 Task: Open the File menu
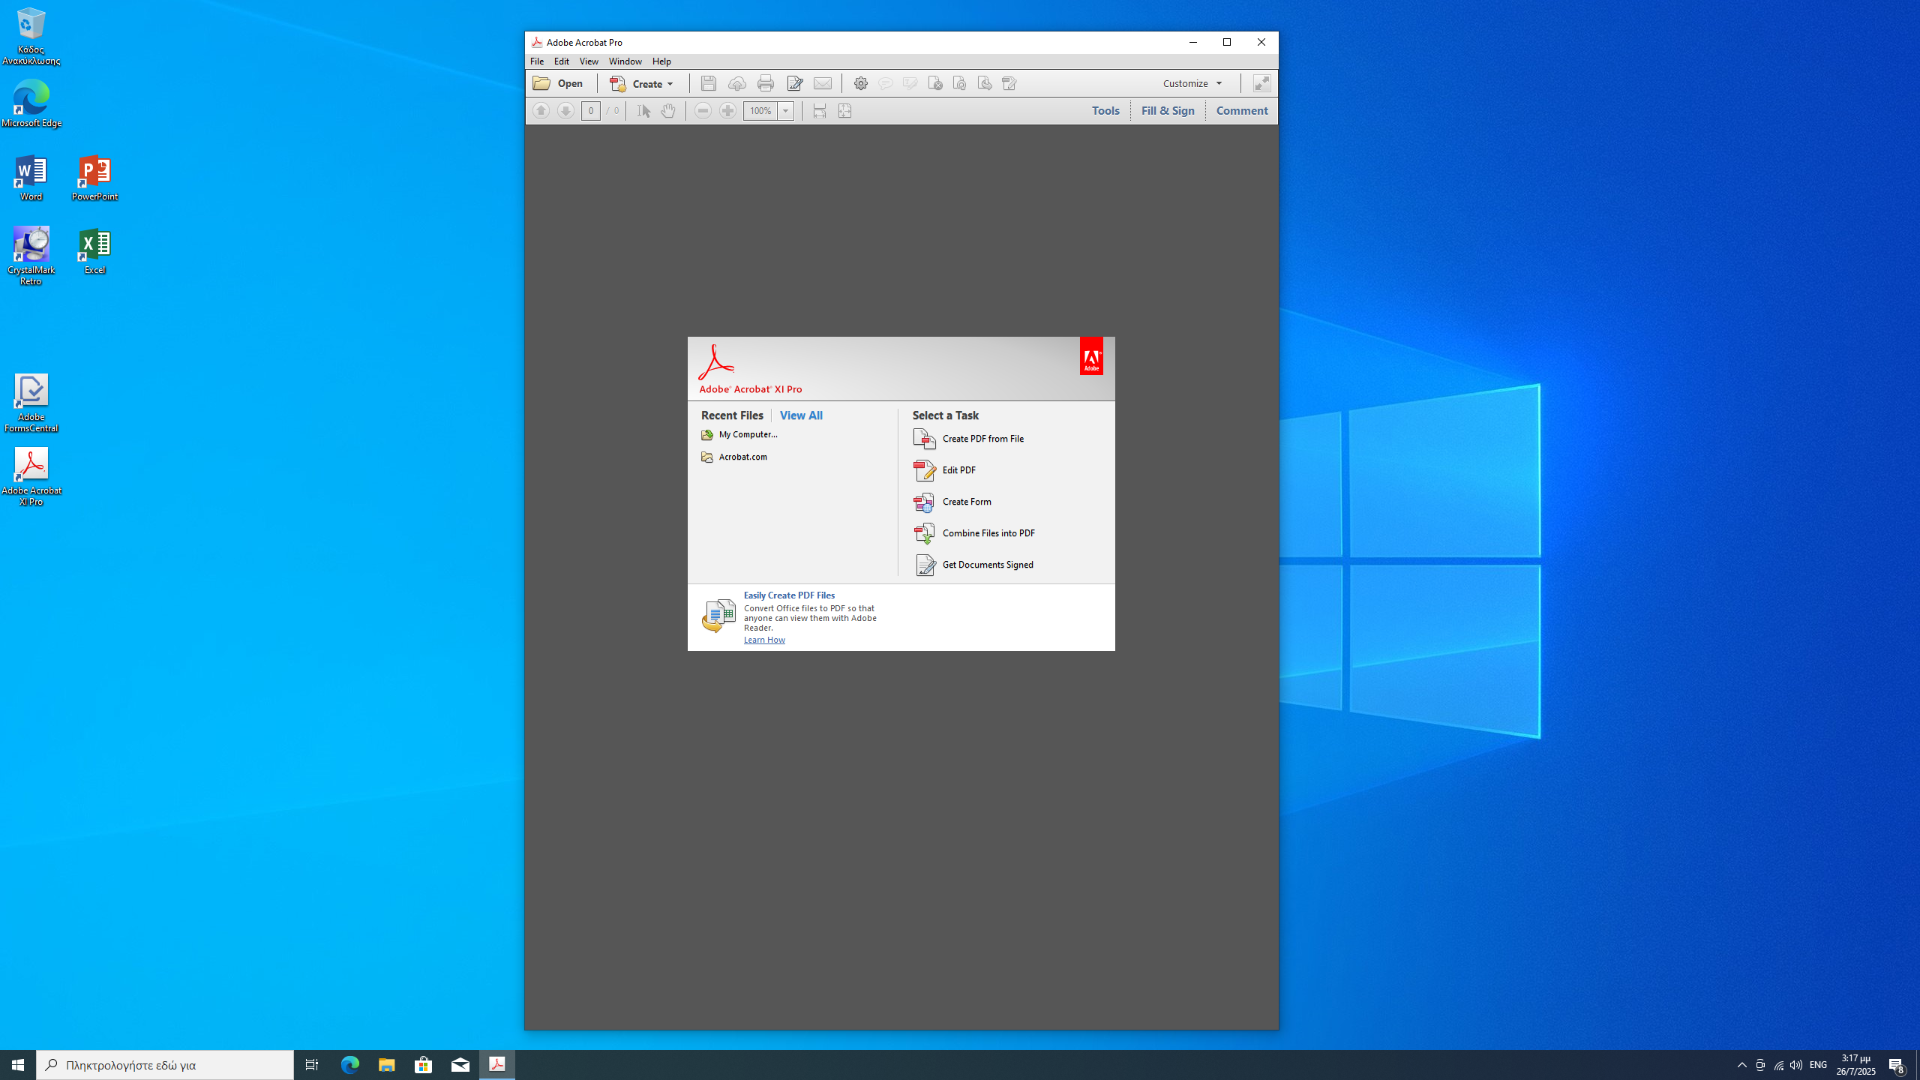tap(537, 62)
